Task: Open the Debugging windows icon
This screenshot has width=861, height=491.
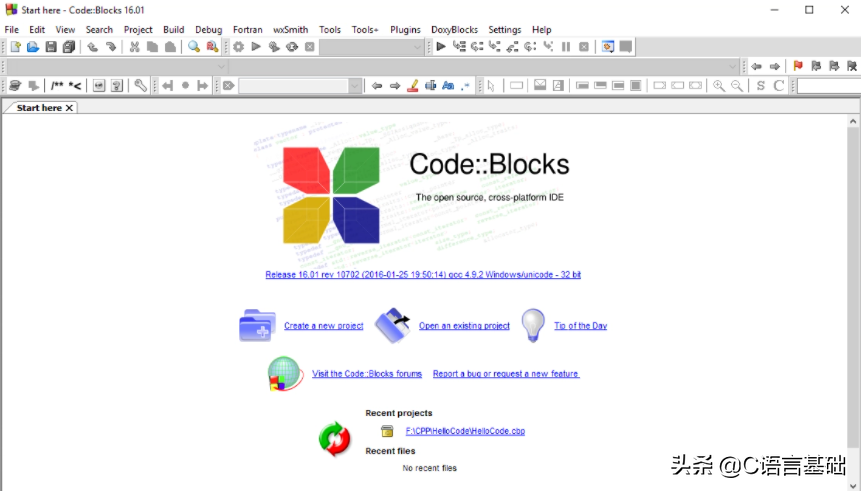Action: [608, 47]
